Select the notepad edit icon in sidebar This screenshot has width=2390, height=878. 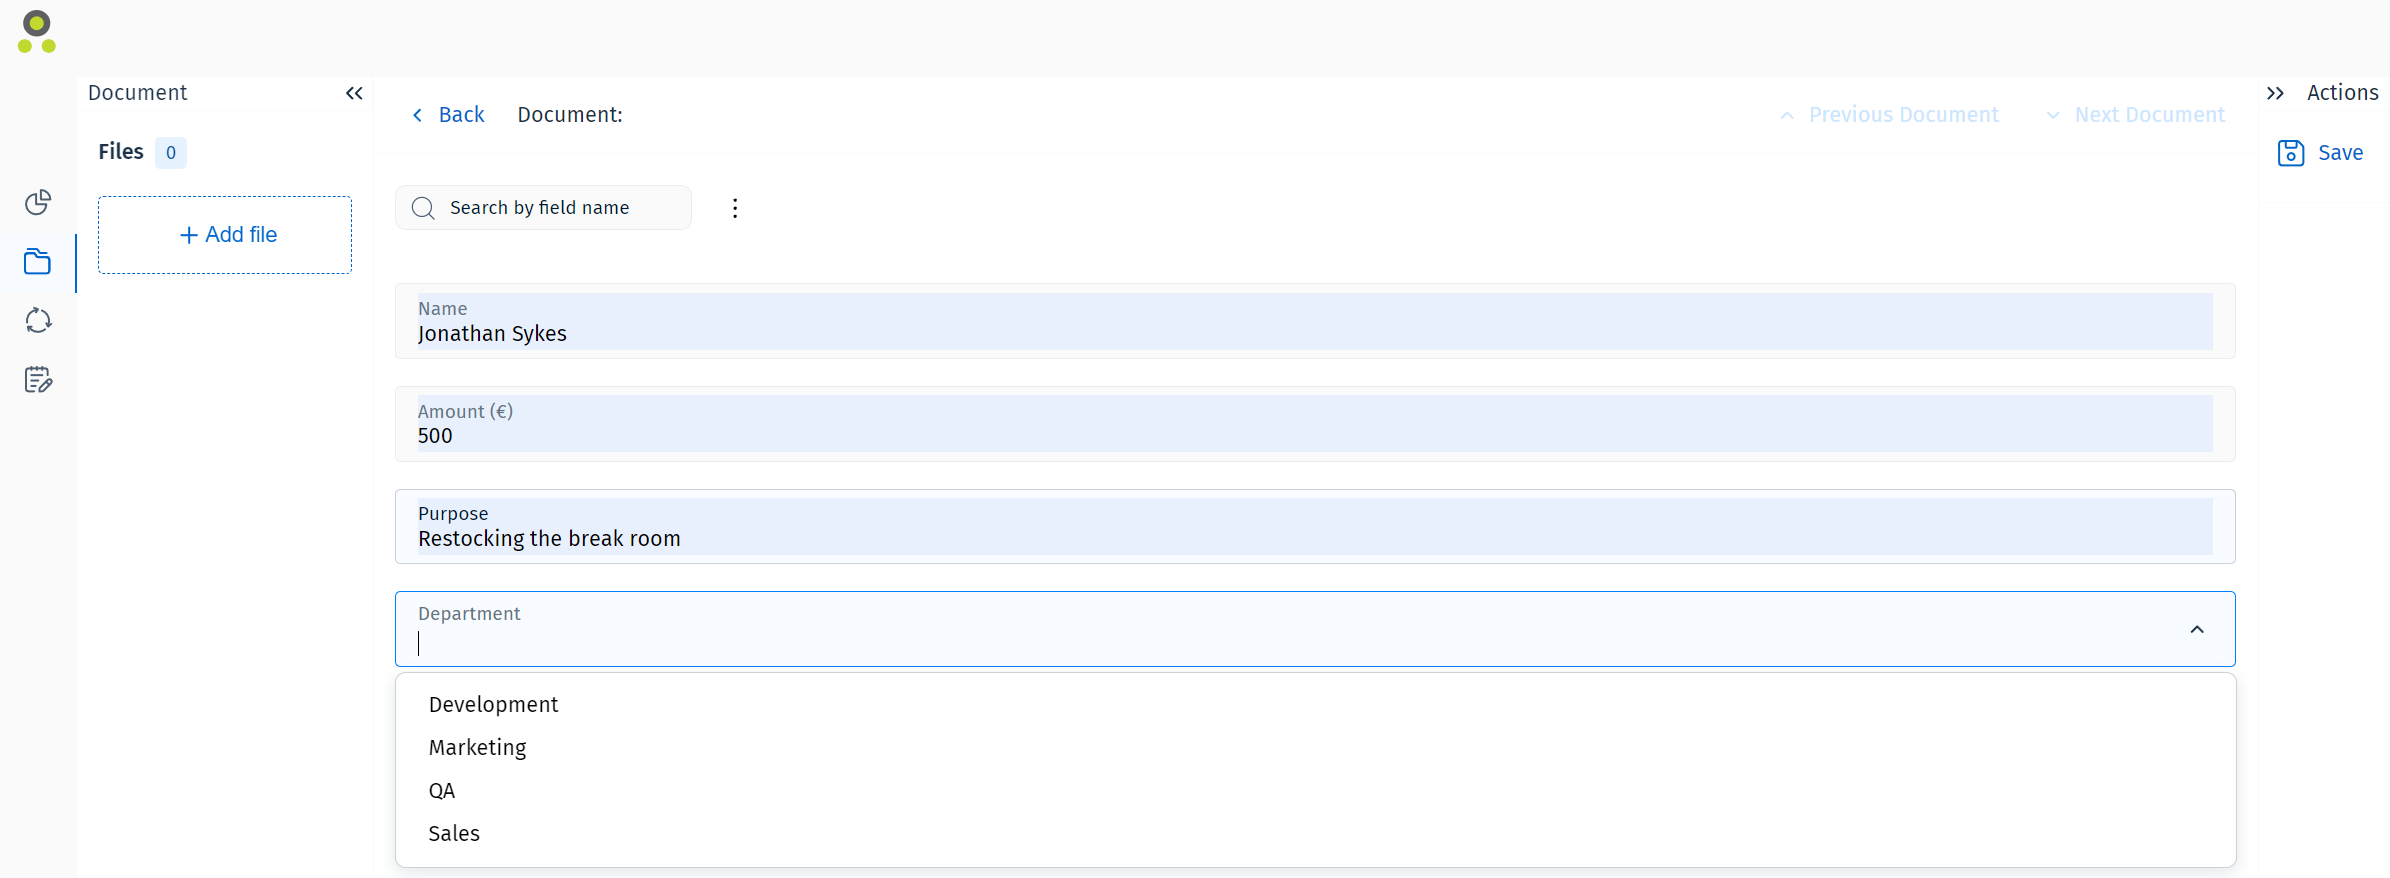(x=37, y=379)
